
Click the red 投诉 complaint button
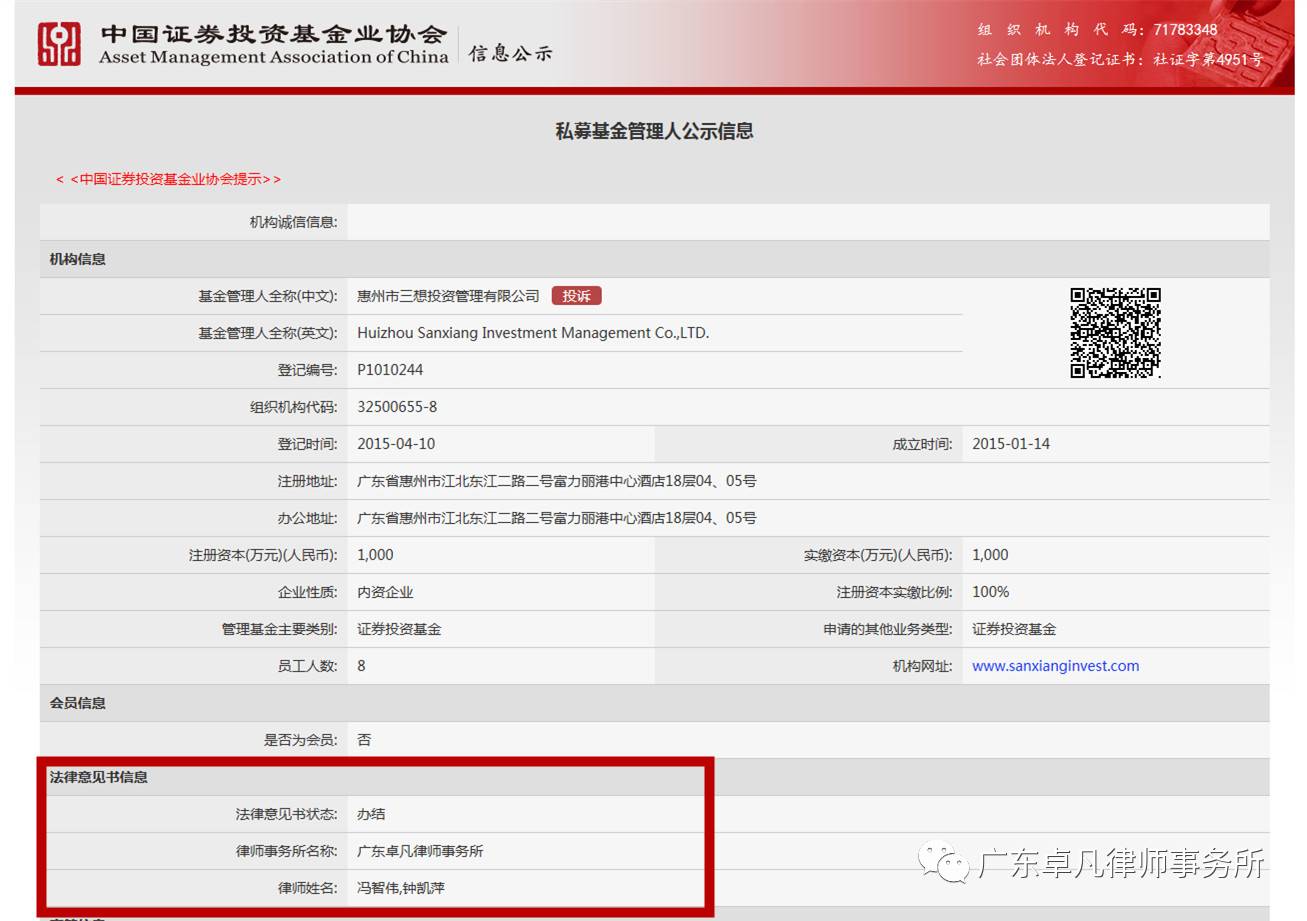coord(576,296)
